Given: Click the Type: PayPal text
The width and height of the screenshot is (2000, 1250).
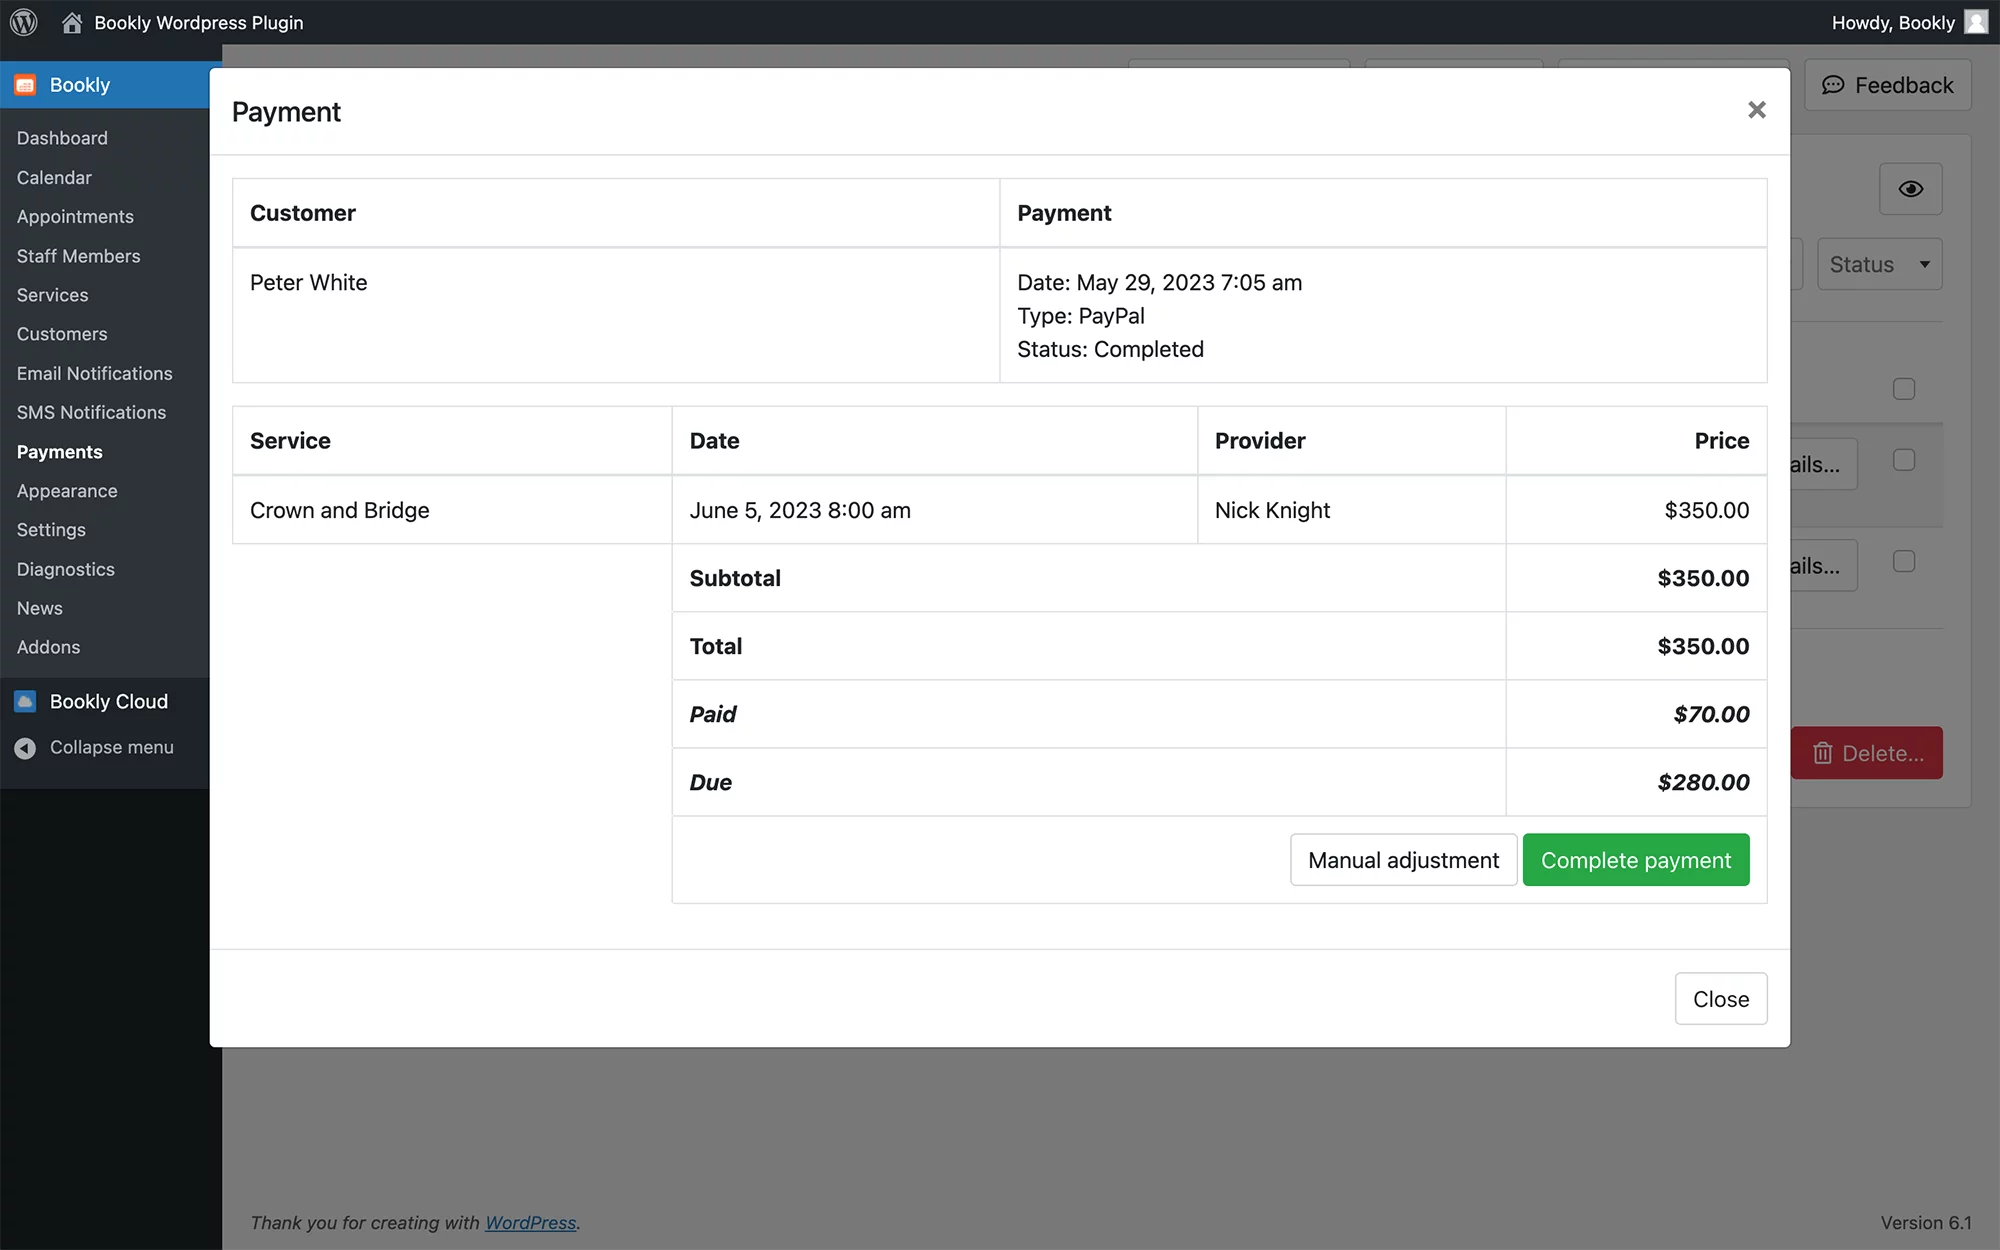Looking at the screenshot, I should coord(1081,316).
